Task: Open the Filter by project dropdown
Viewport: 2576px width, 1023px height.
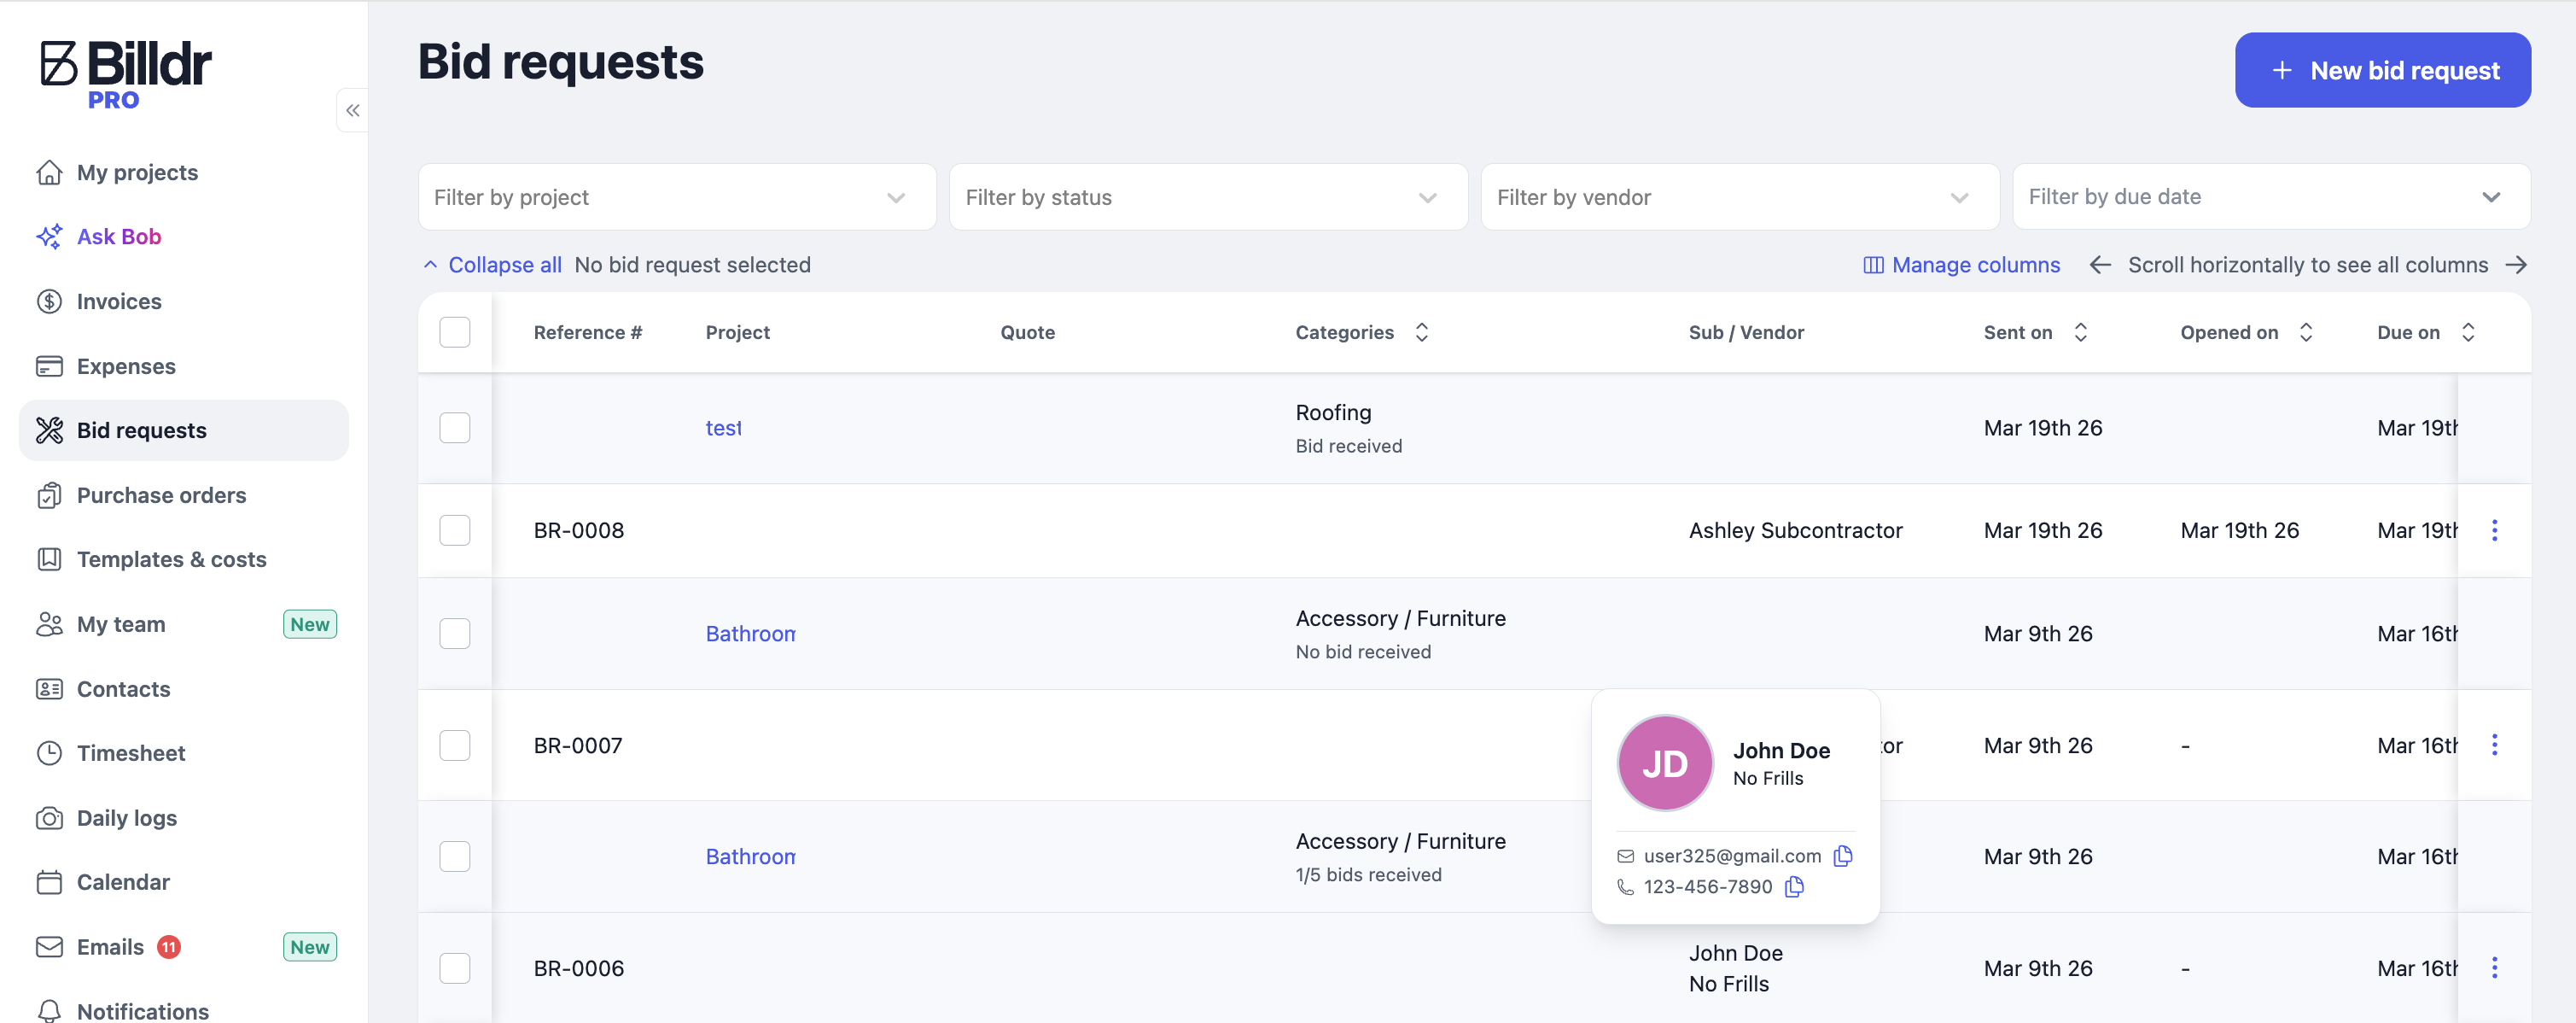Action: (676, 197)
